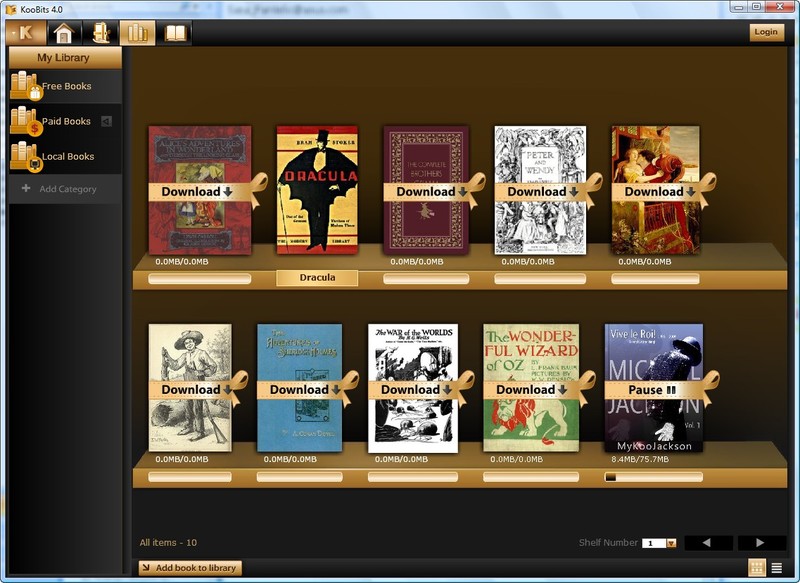
Task: Download the balcony kiss painting book
Action: (x=660, y=192)
